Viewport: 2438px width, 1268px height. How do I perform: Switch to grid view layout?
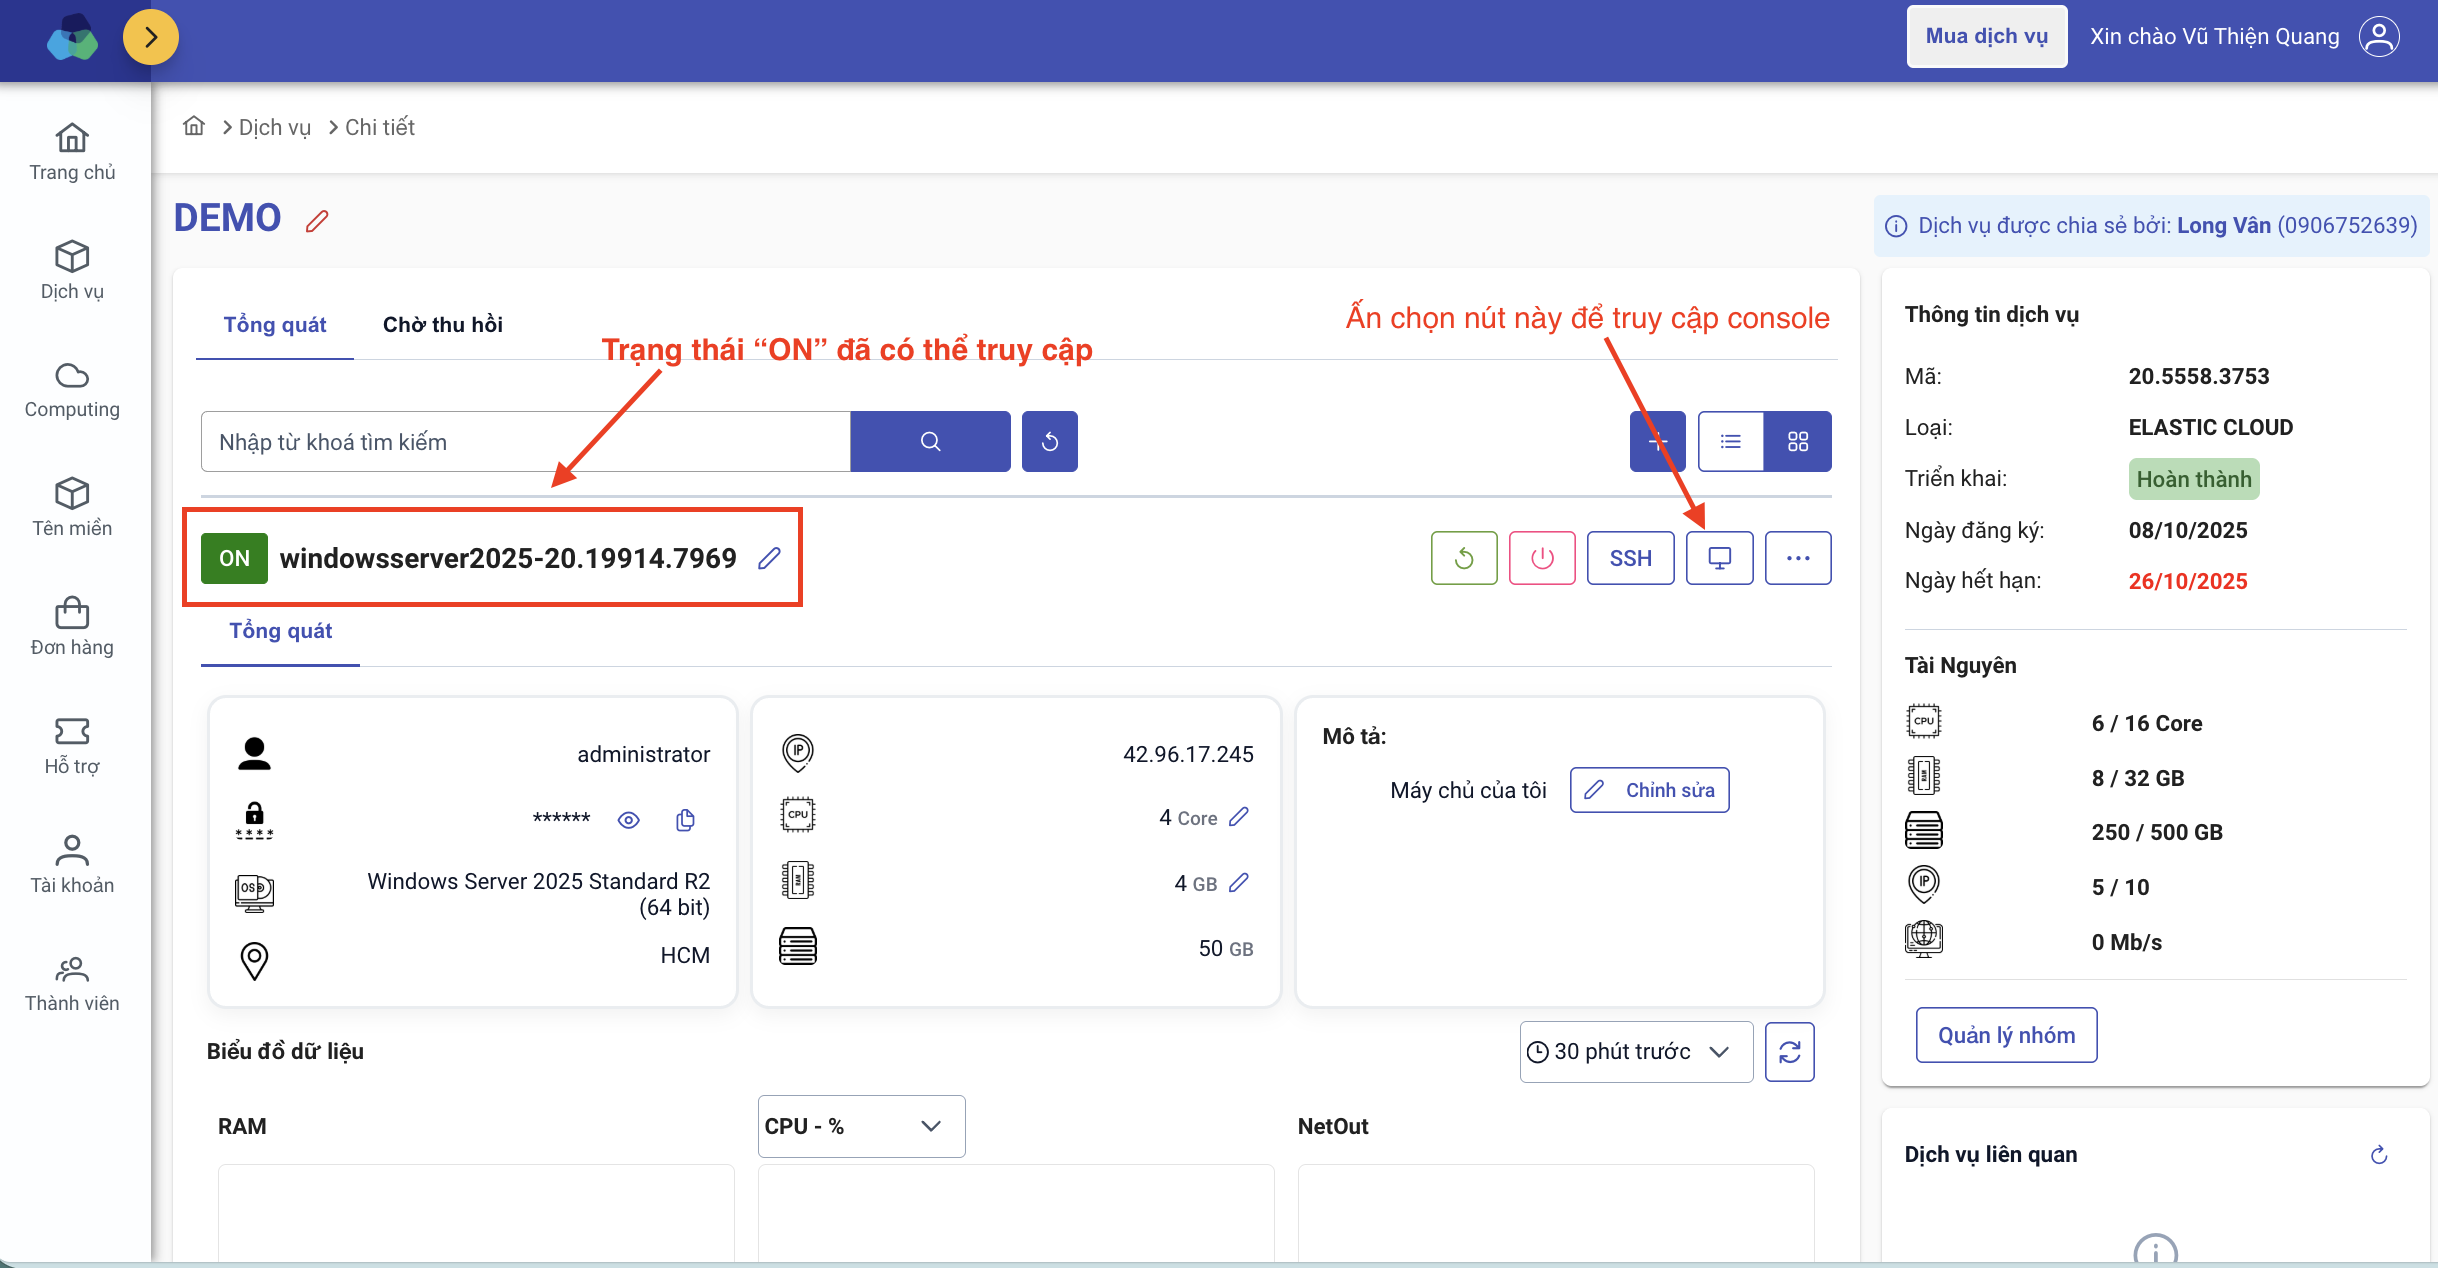coord(1797,441)
